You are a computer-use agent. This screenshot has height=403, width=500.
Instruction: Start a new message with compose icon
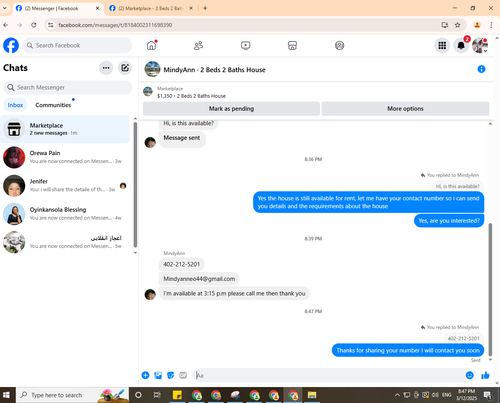click(x=125, y=68)
